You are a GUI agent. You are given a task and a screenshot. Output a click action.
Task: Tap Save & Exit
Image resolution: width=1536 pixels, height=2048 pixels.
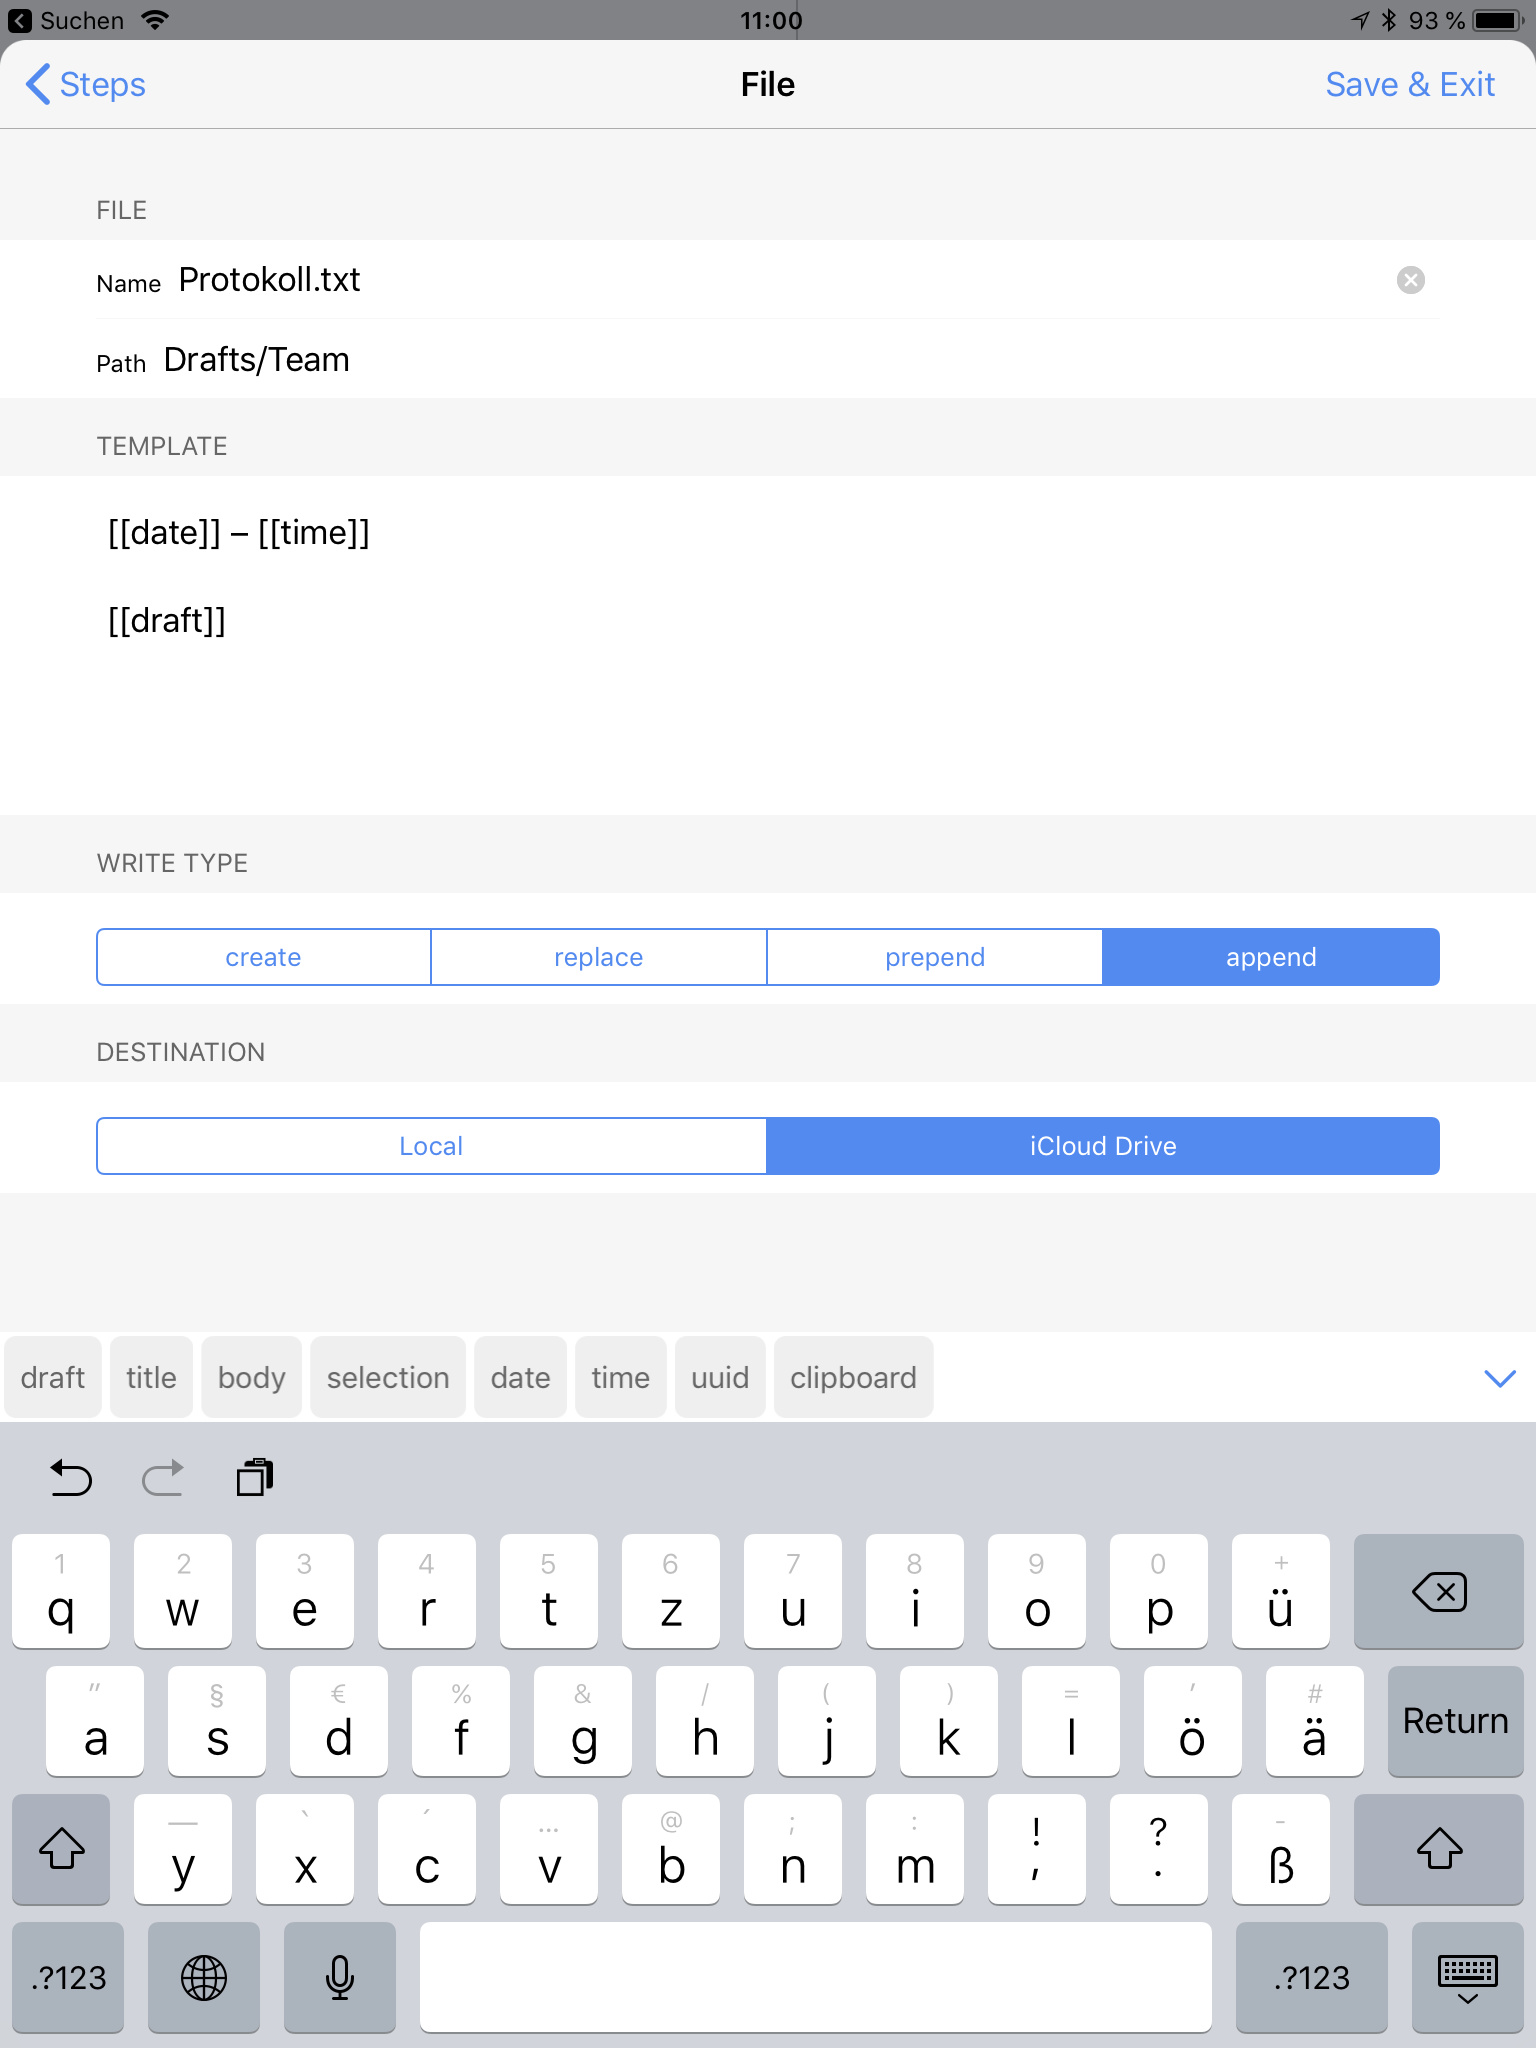1410,85
